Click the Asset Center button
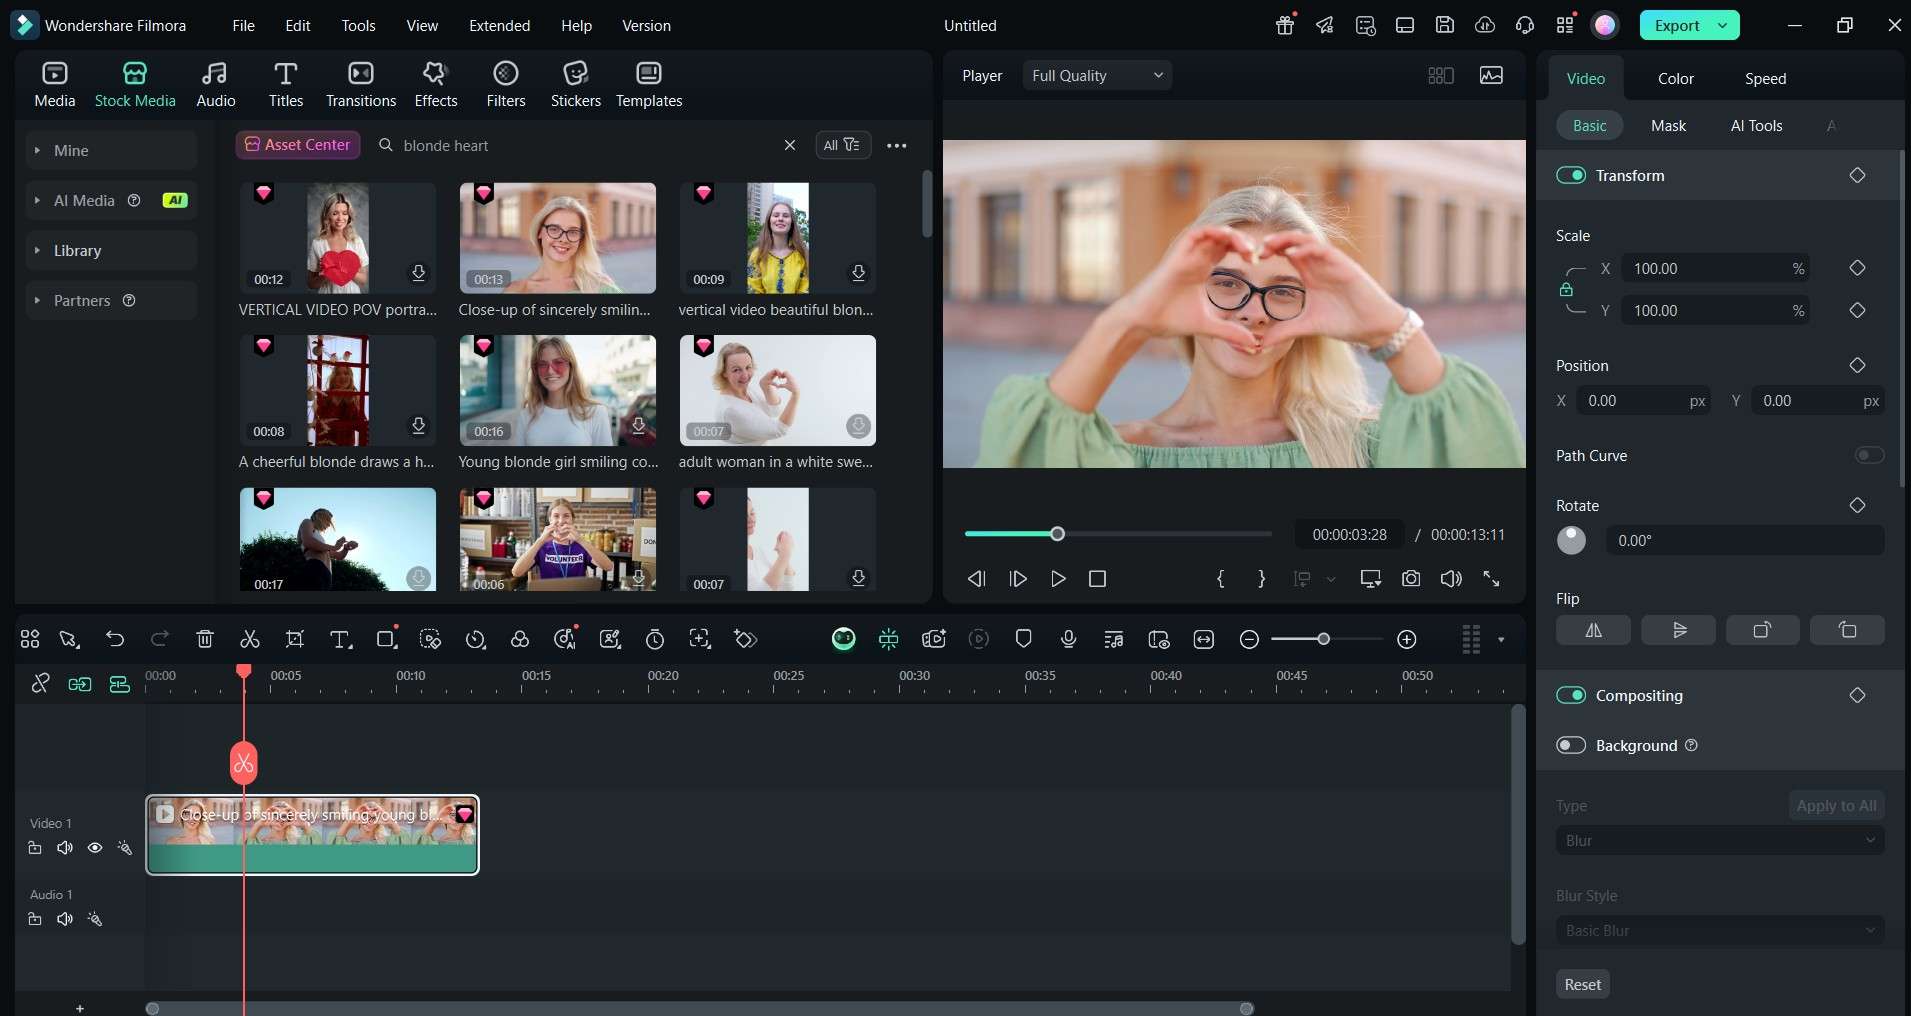1911x1016 pixels. pos(298,145)
